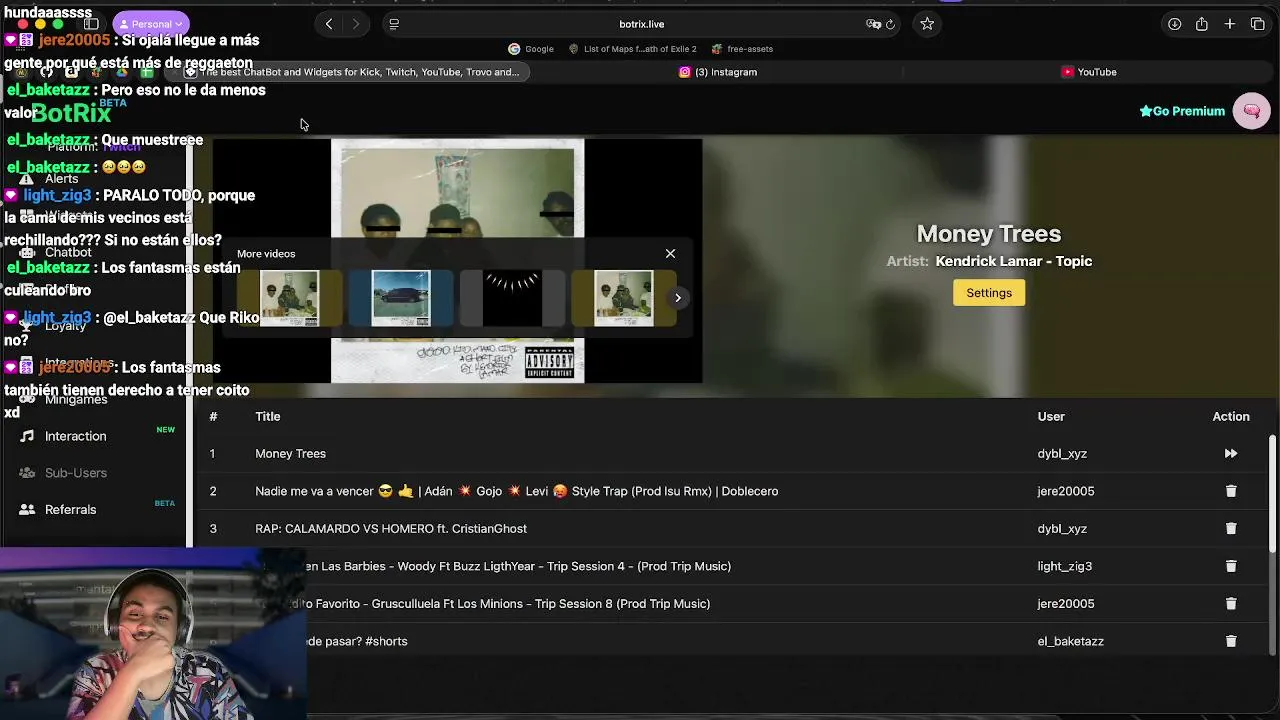Click the User column header

pyautogui.click(x=1051, y=416)
